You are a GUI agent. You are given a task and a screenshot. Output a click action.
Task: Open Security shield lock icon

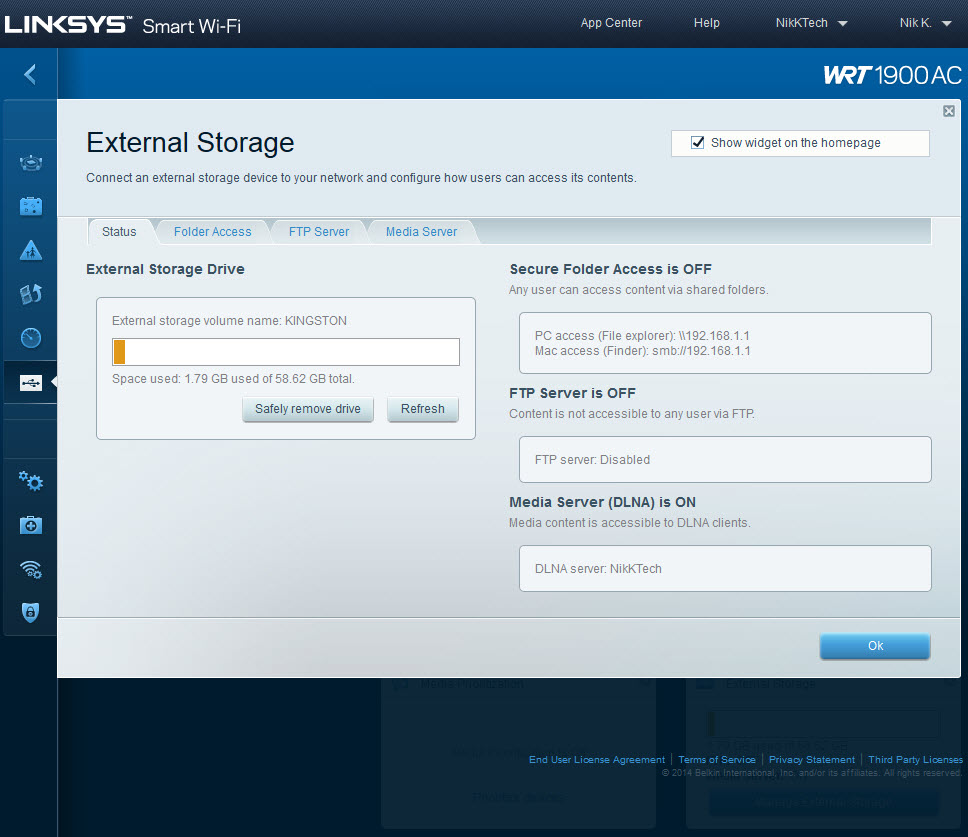[x=31, y=612]
